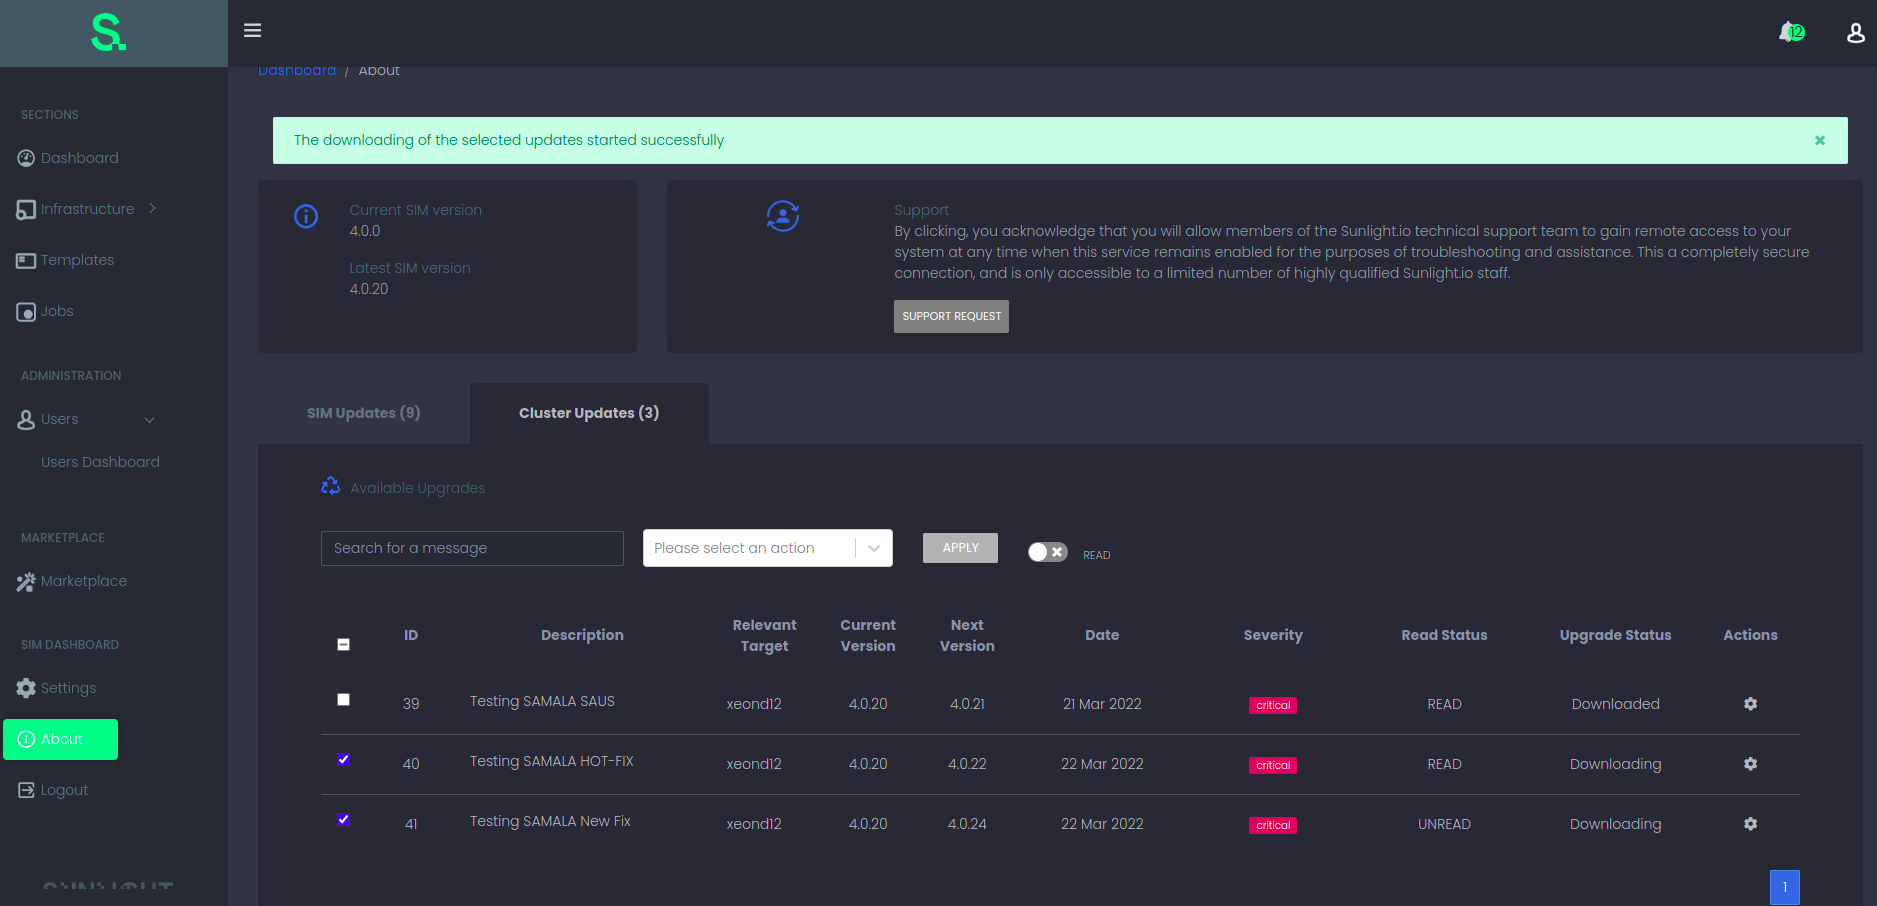Check the box for Testing SAMALA SAUS
This screenshot has width=1877, height=906.
(343, 700)
